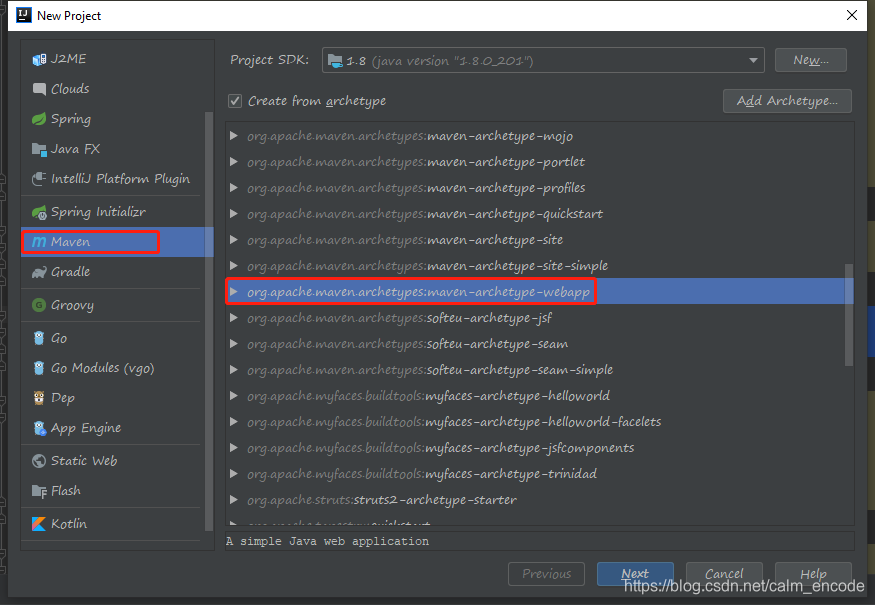875x605 pixels.
Task: Click the Cancel button
Action: pyautogui.click(x=724, y=574)
